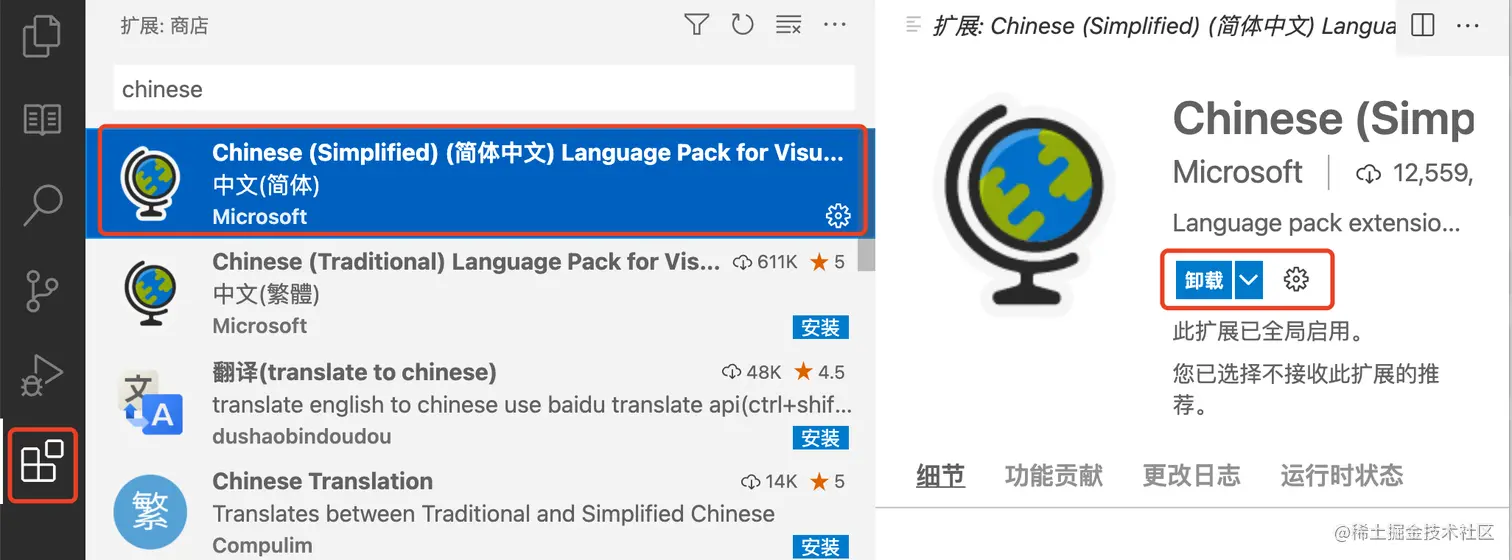Open manage gear on Chinese Simplified item
Viewport: 1512px width, 560px height.
point(837,215)
